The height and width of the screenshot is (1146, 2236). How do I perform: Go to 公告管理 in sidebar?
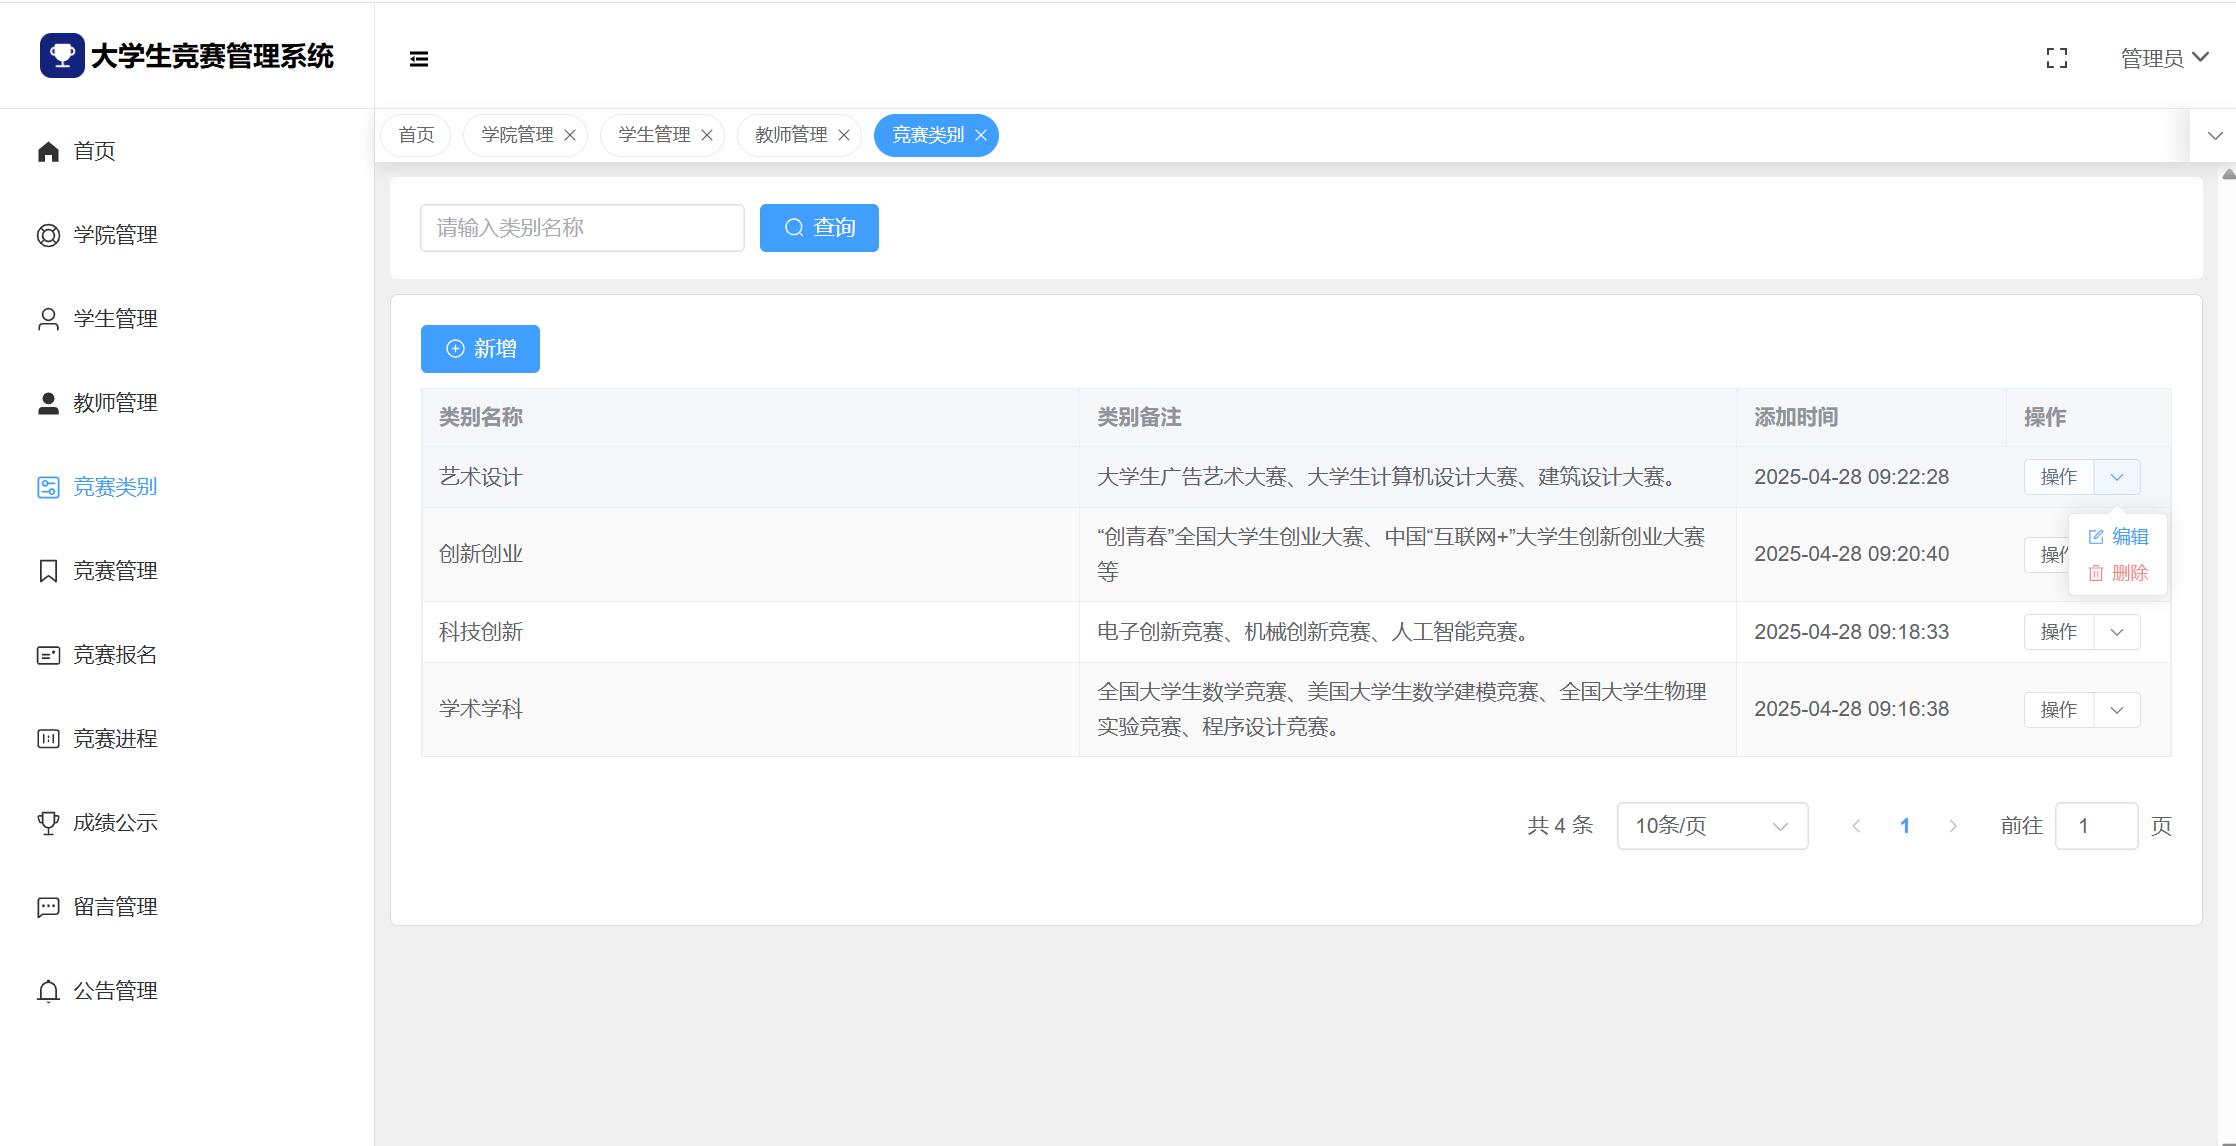point(115,991)
